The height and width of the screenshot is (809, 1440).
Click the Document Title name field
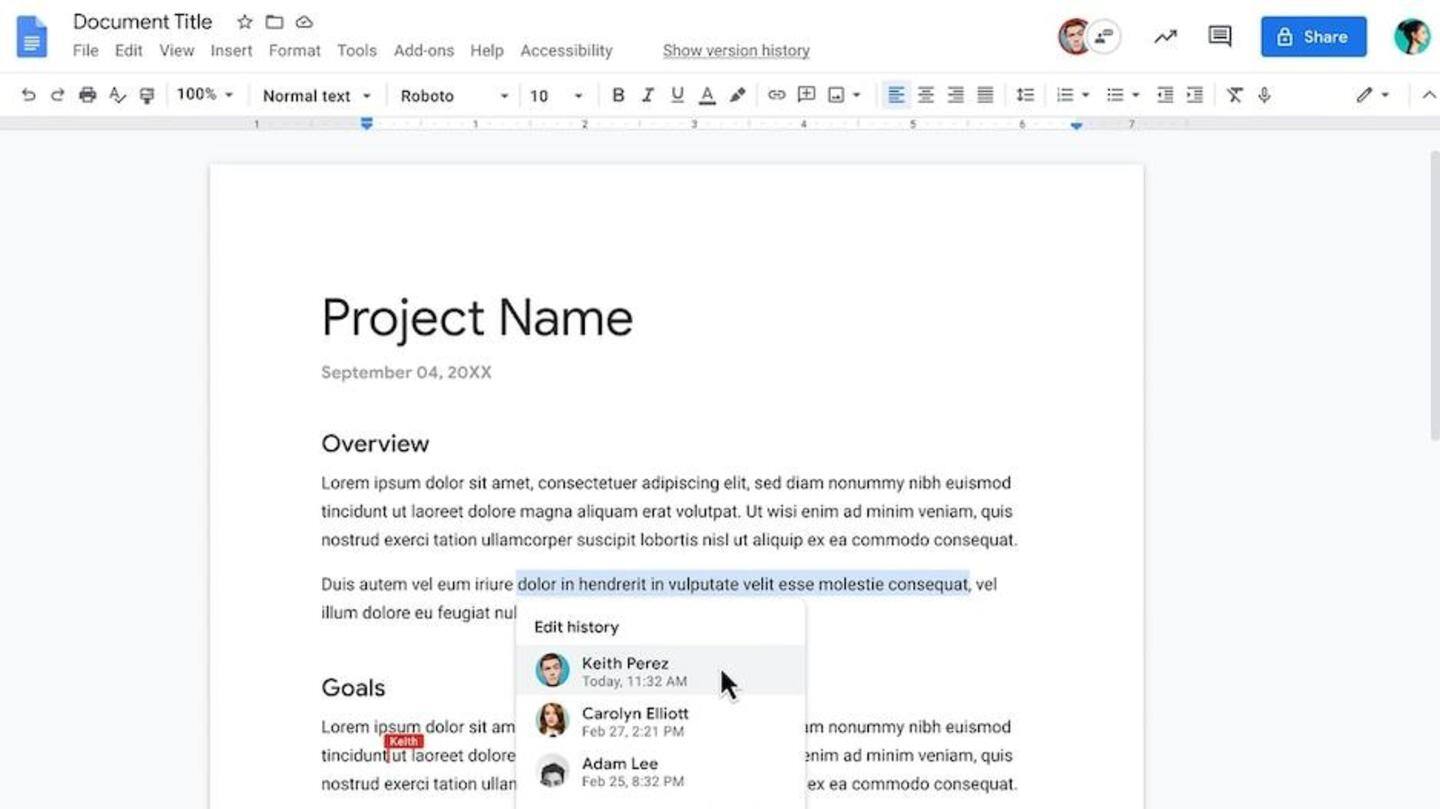(x=143, y=21)
